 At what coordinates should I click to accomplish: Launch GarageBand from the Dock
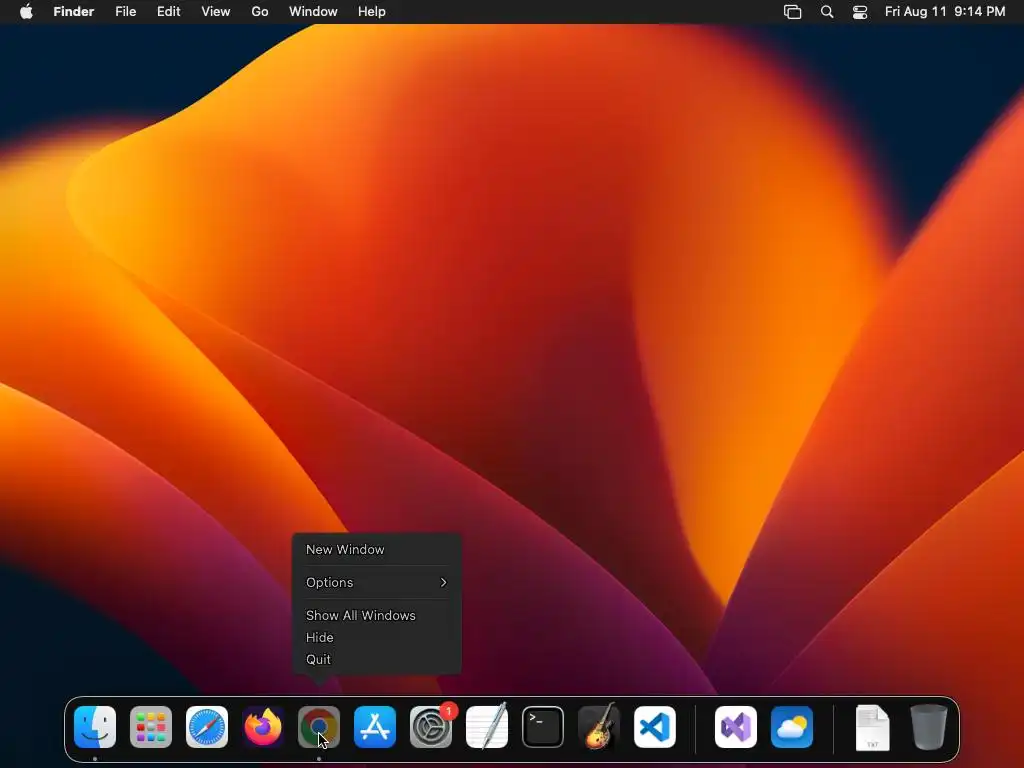[x=599, y=727]
